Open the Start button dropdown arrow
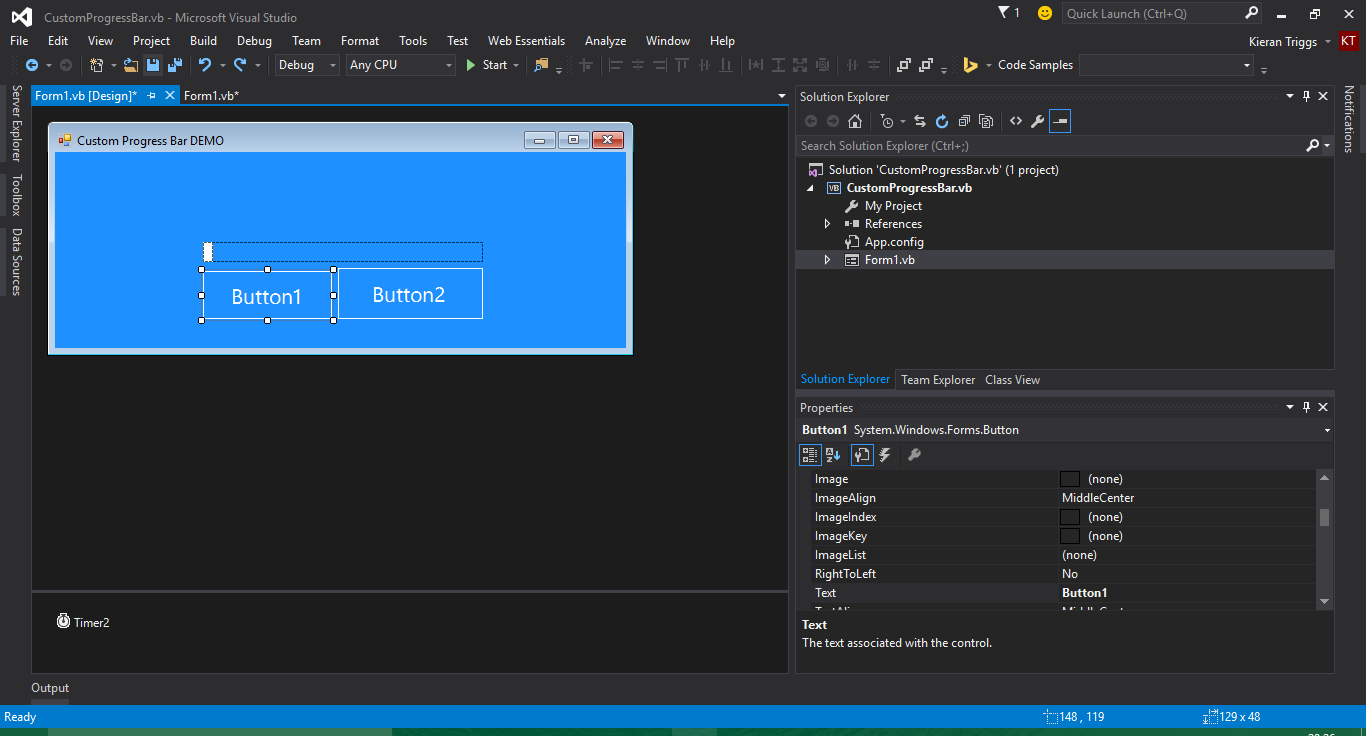 516,65
